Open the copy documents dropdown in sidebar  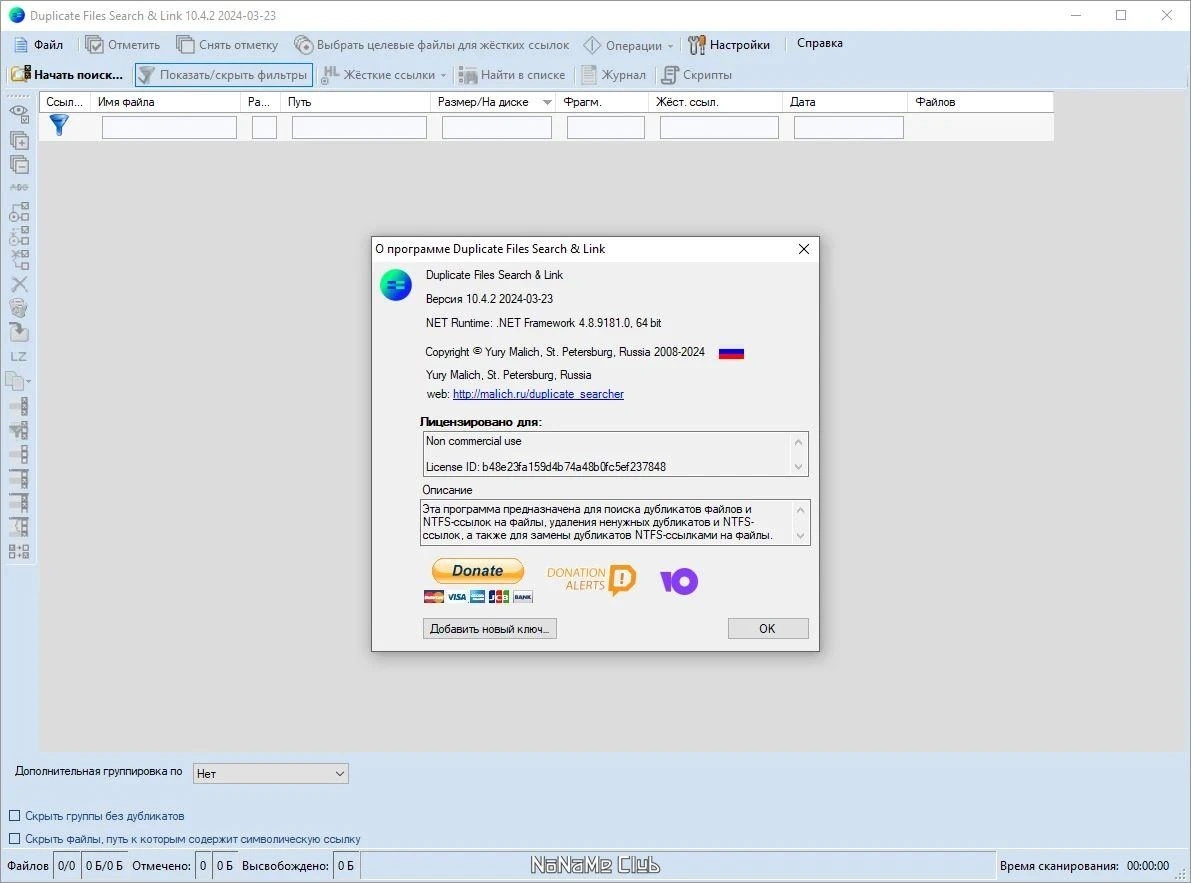[19, 380]
